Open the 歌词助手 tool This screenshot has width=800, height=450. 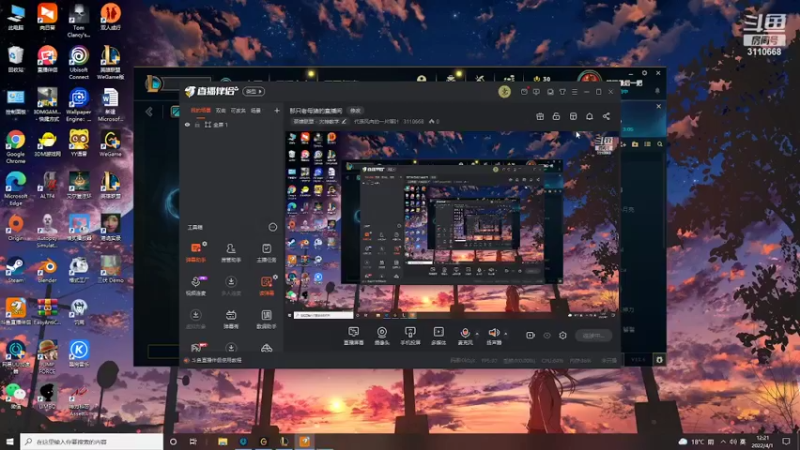pyautogui.click(x=266, y=319)
